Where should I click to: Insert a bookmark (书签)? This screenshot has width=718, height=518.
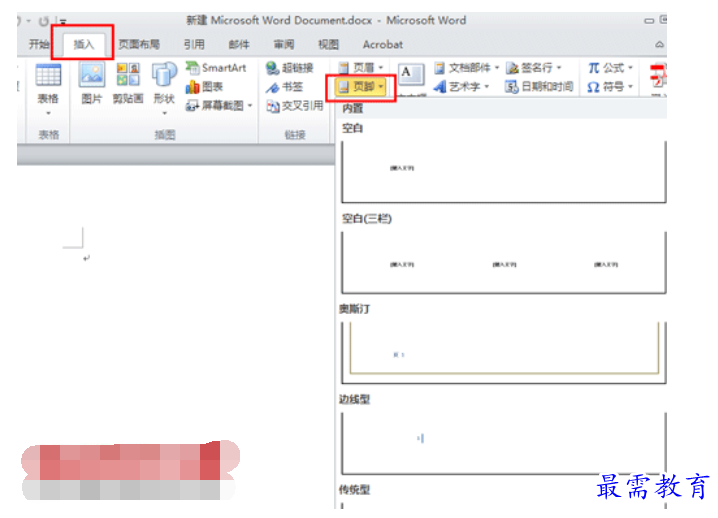(284, 87)
